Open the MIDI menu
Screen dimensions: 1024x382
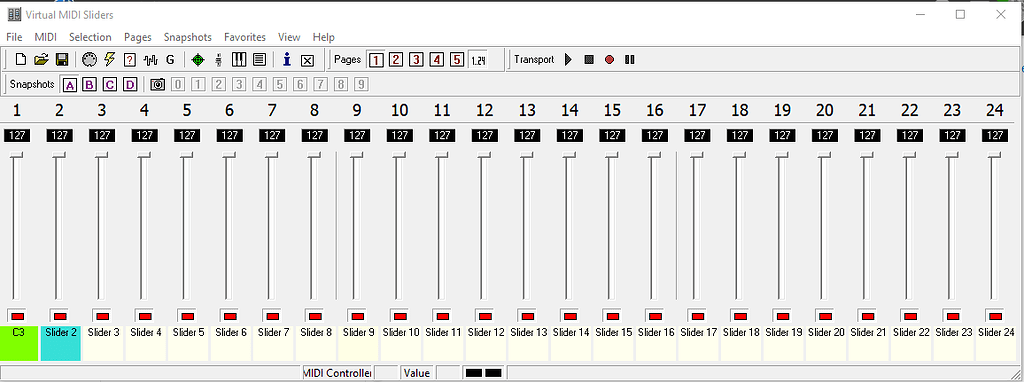pyautogui.click(x=46, y=37)
